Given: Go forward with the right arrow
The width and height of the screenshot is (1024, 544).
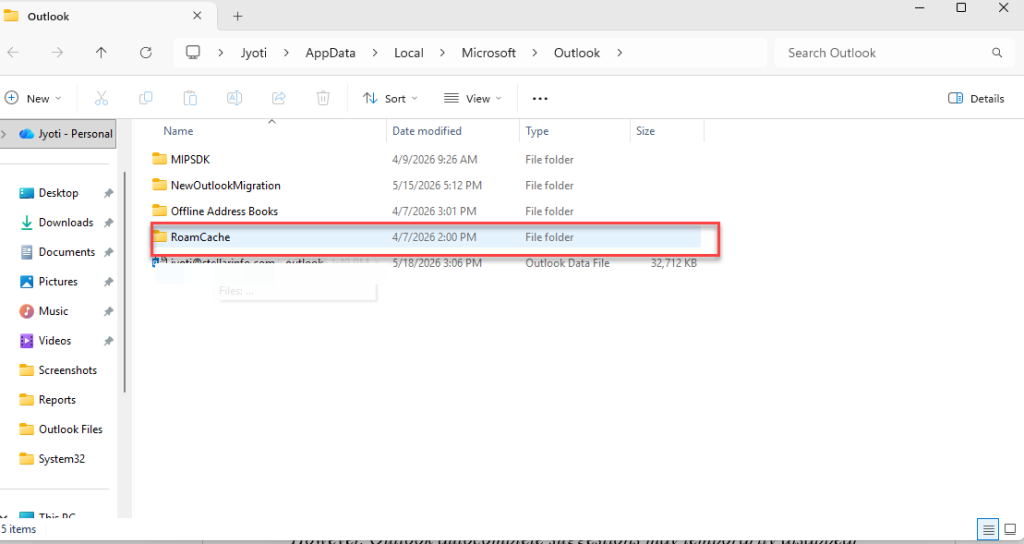Looking at the screenshot, I should pyautogui.click(x=57, y=53).
